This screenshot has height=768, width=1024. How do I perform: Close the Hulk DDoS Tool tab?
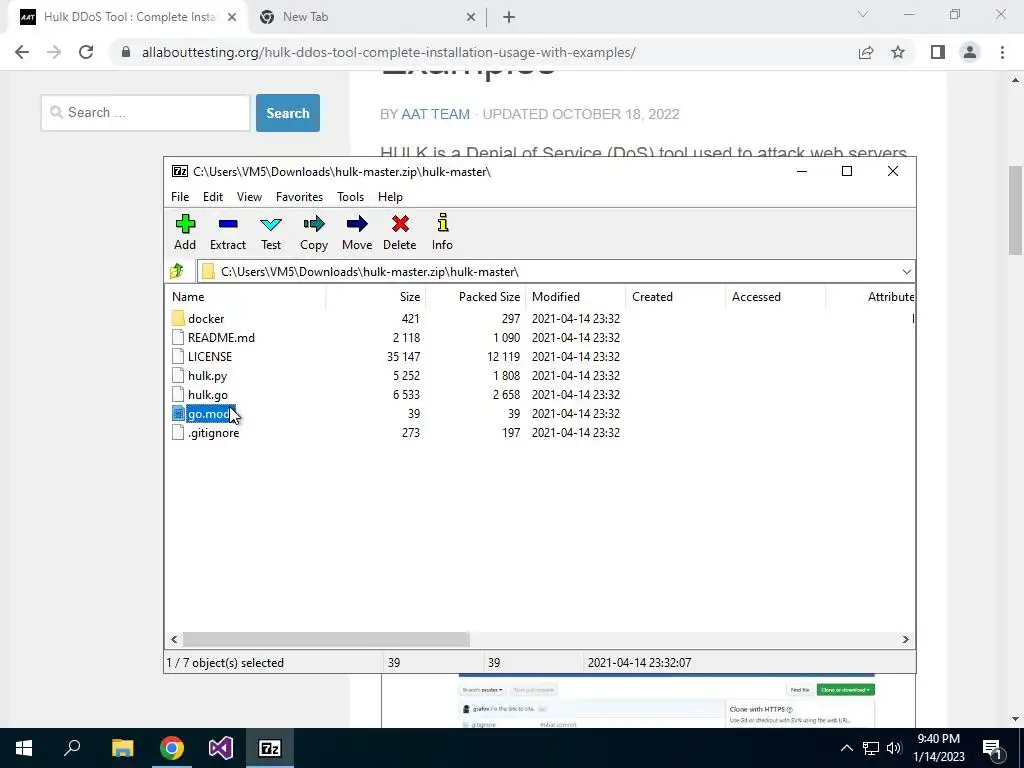pos(232,17)
